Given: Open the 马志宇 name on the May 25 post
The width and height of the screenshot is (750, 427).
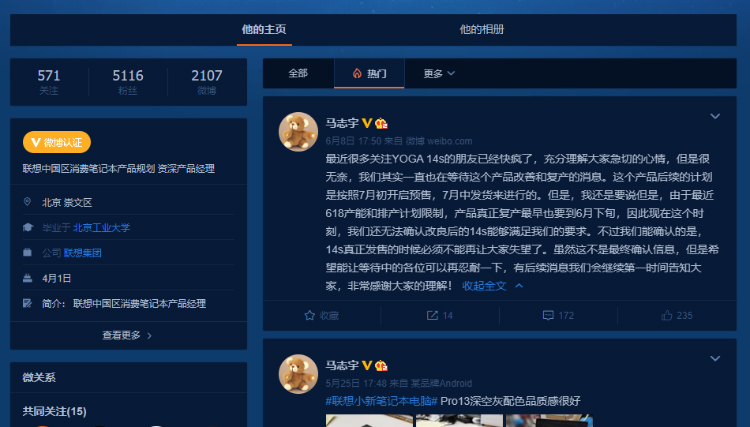Looking at the screenshot, I should coord(342,365).
